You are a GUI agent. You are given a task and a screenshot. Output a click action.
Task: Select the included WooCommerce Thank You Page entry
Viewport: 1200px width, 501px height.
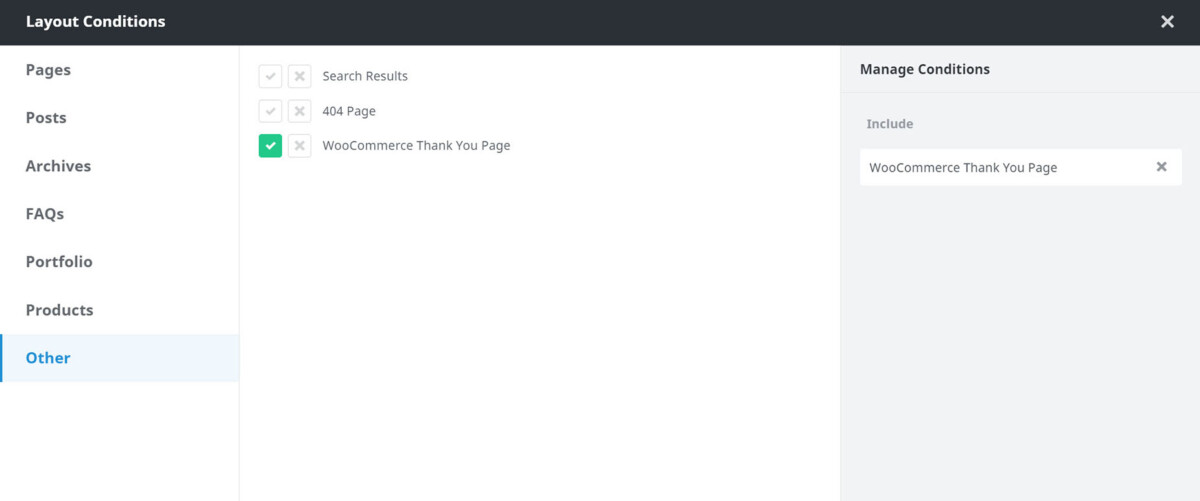point(963,167)
